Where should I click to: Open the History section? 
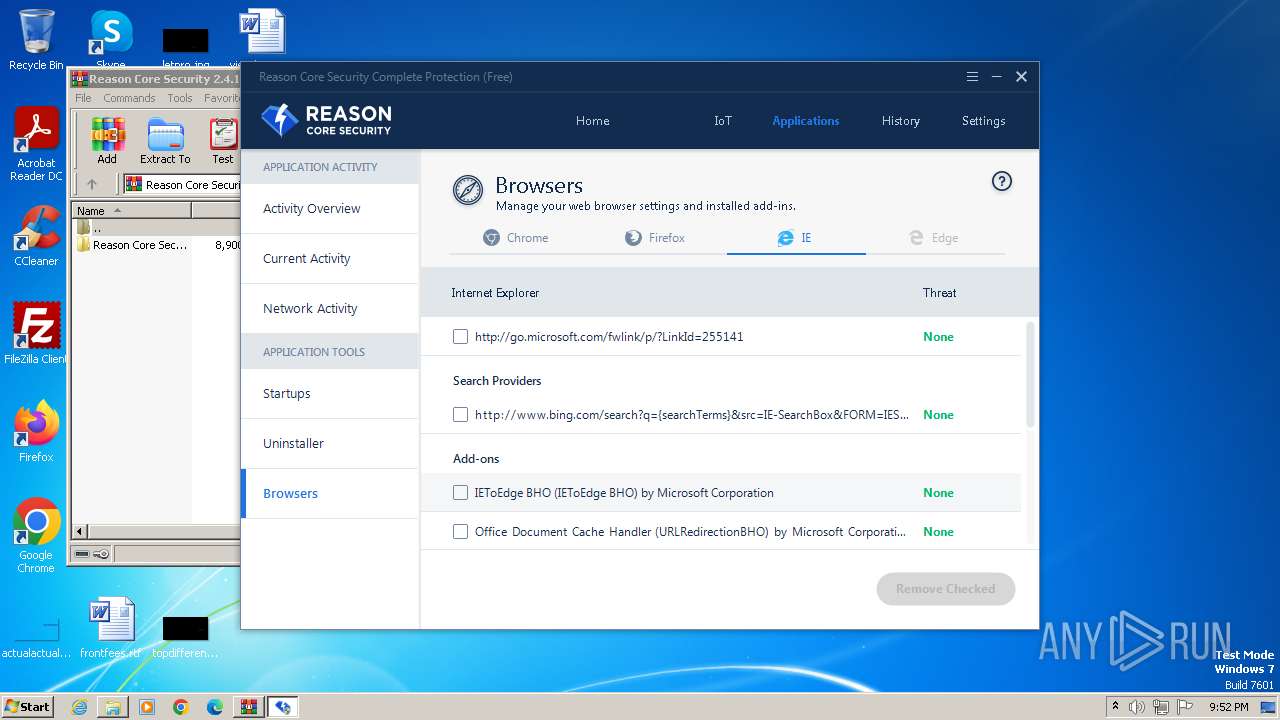click(901, 121)
